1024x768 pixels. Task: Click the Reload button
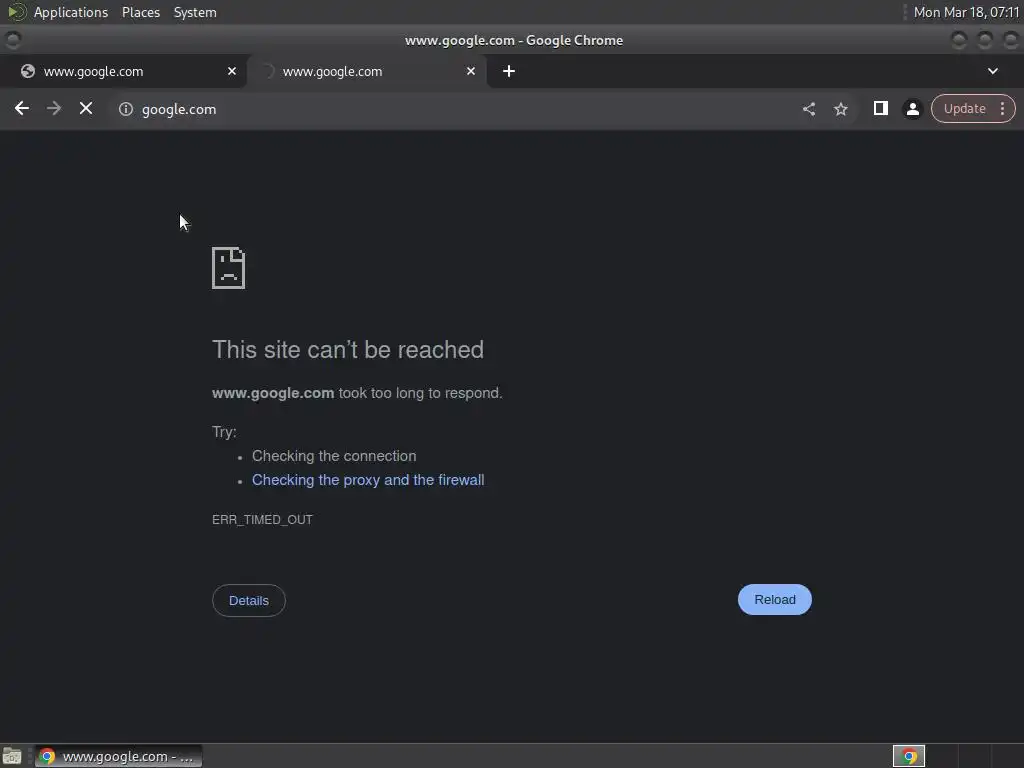[x=775, y=600]
